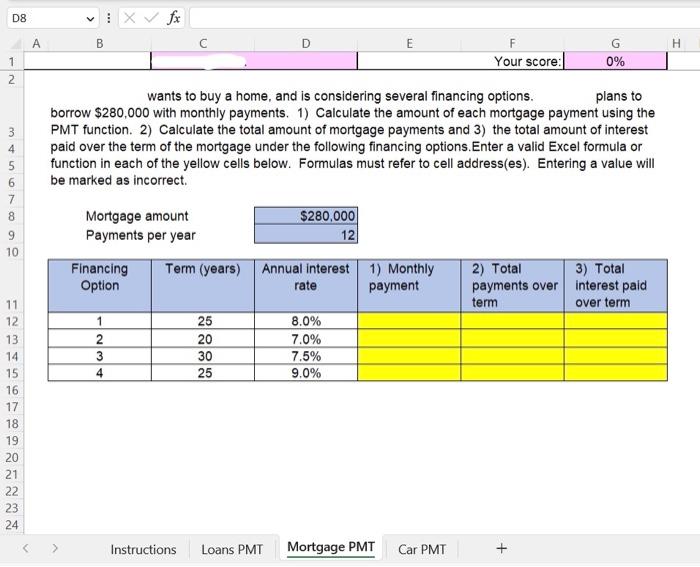This screenshot has width=700, height=567.
Task: Switch to the Loans PMT sheet tab
Action: (x=232, y=550)
